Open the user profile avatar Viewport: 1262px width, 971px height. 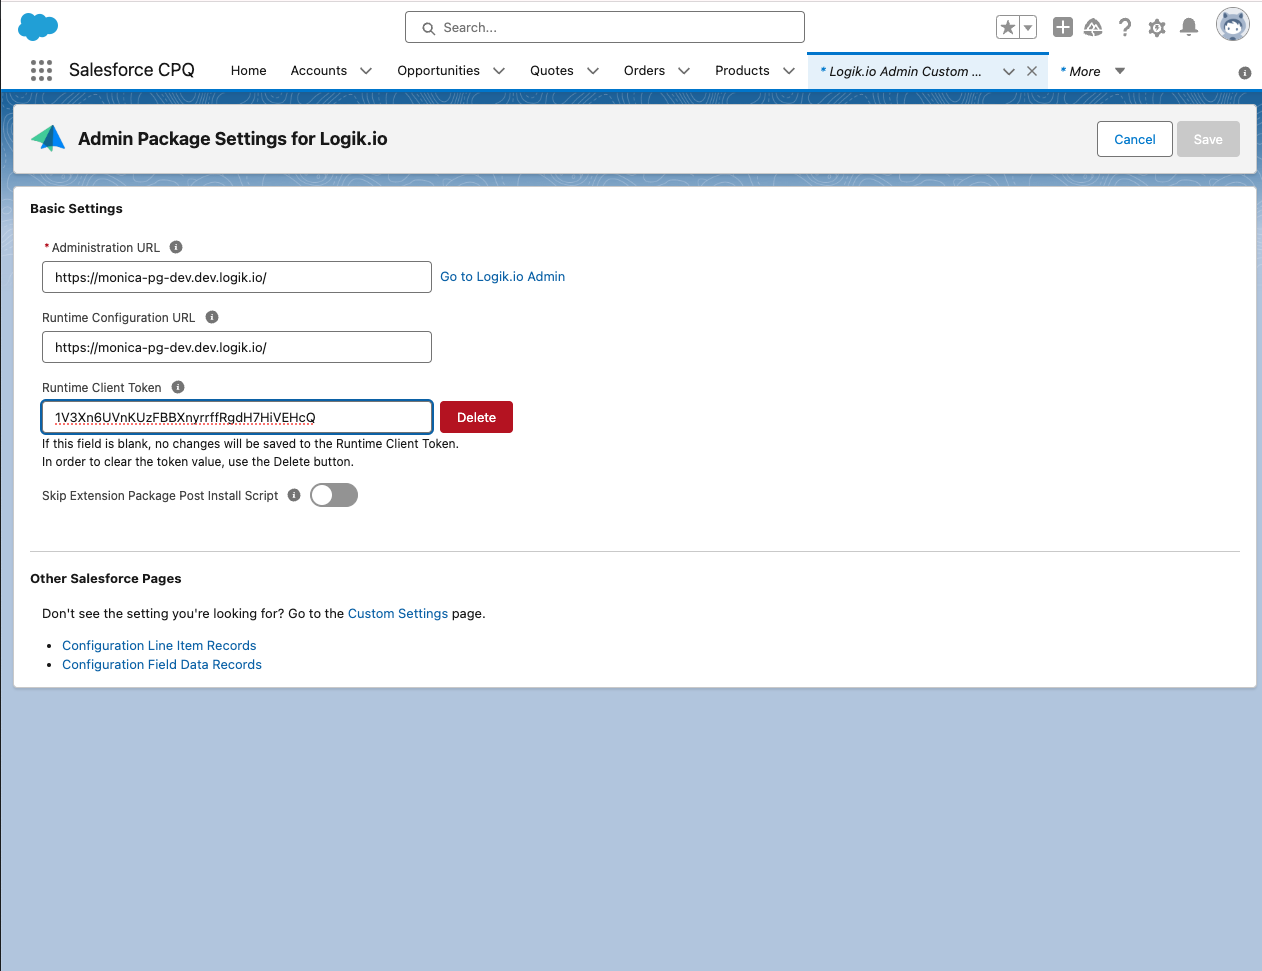point(1233,25)
